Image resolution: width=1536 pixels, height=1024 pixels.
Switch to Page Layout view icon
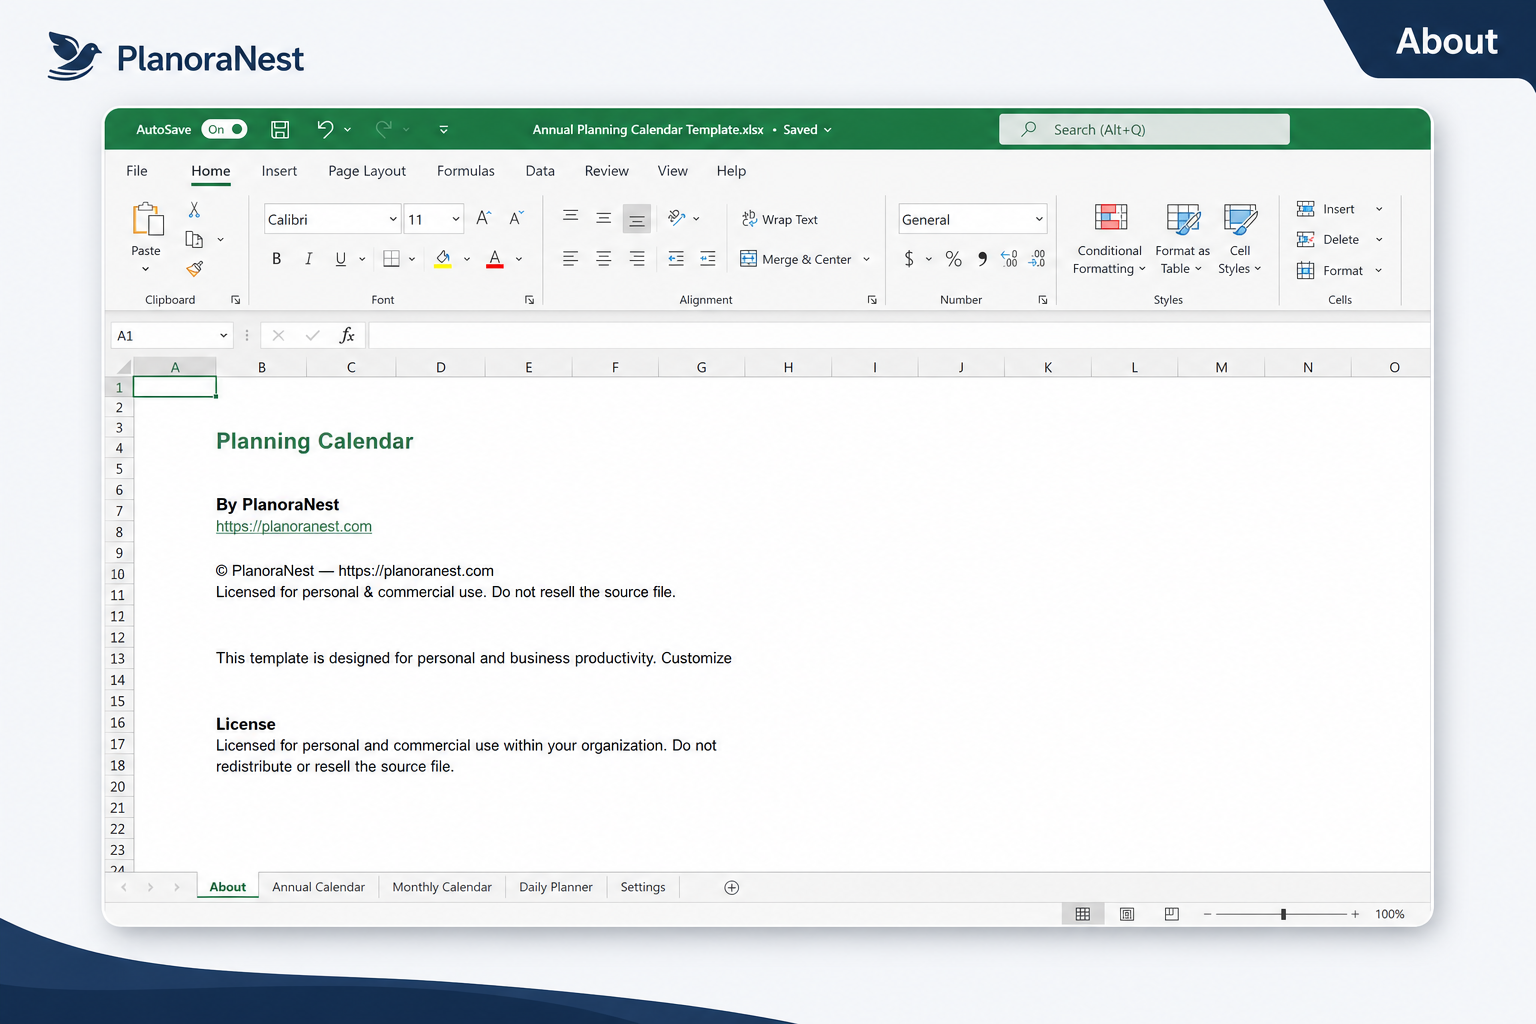(x=1127, y=914)
